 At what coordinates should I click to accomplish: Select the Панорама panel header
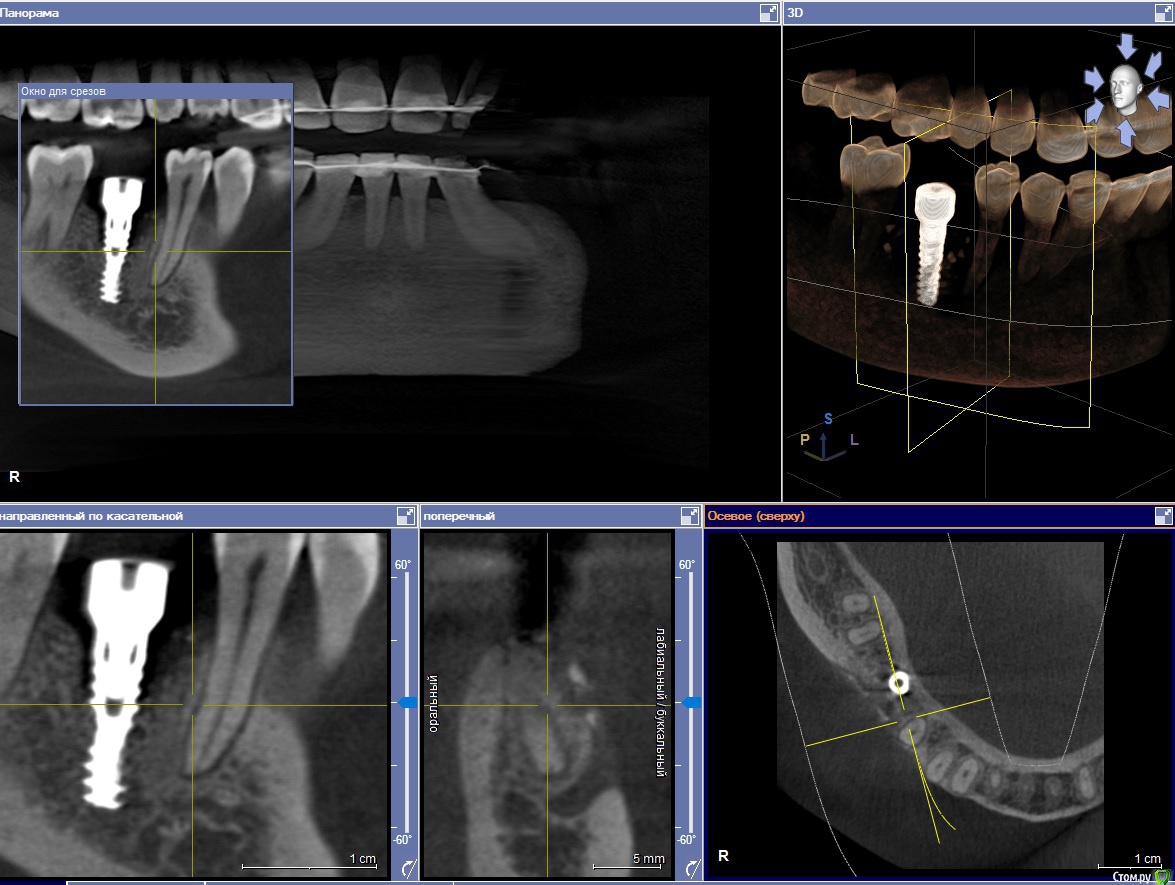tap(30, 13)
